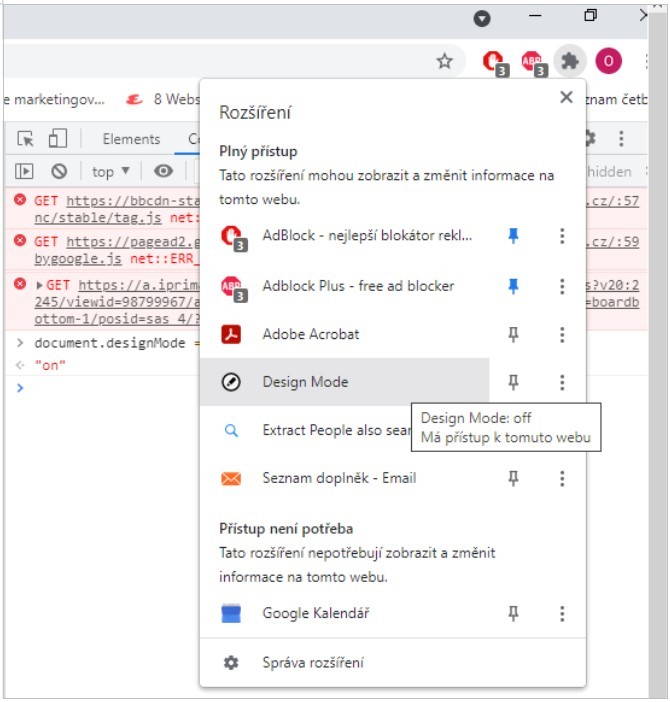Click the AdBlock toolbar icon
670x702 pixels.
[x=494, y=62]
